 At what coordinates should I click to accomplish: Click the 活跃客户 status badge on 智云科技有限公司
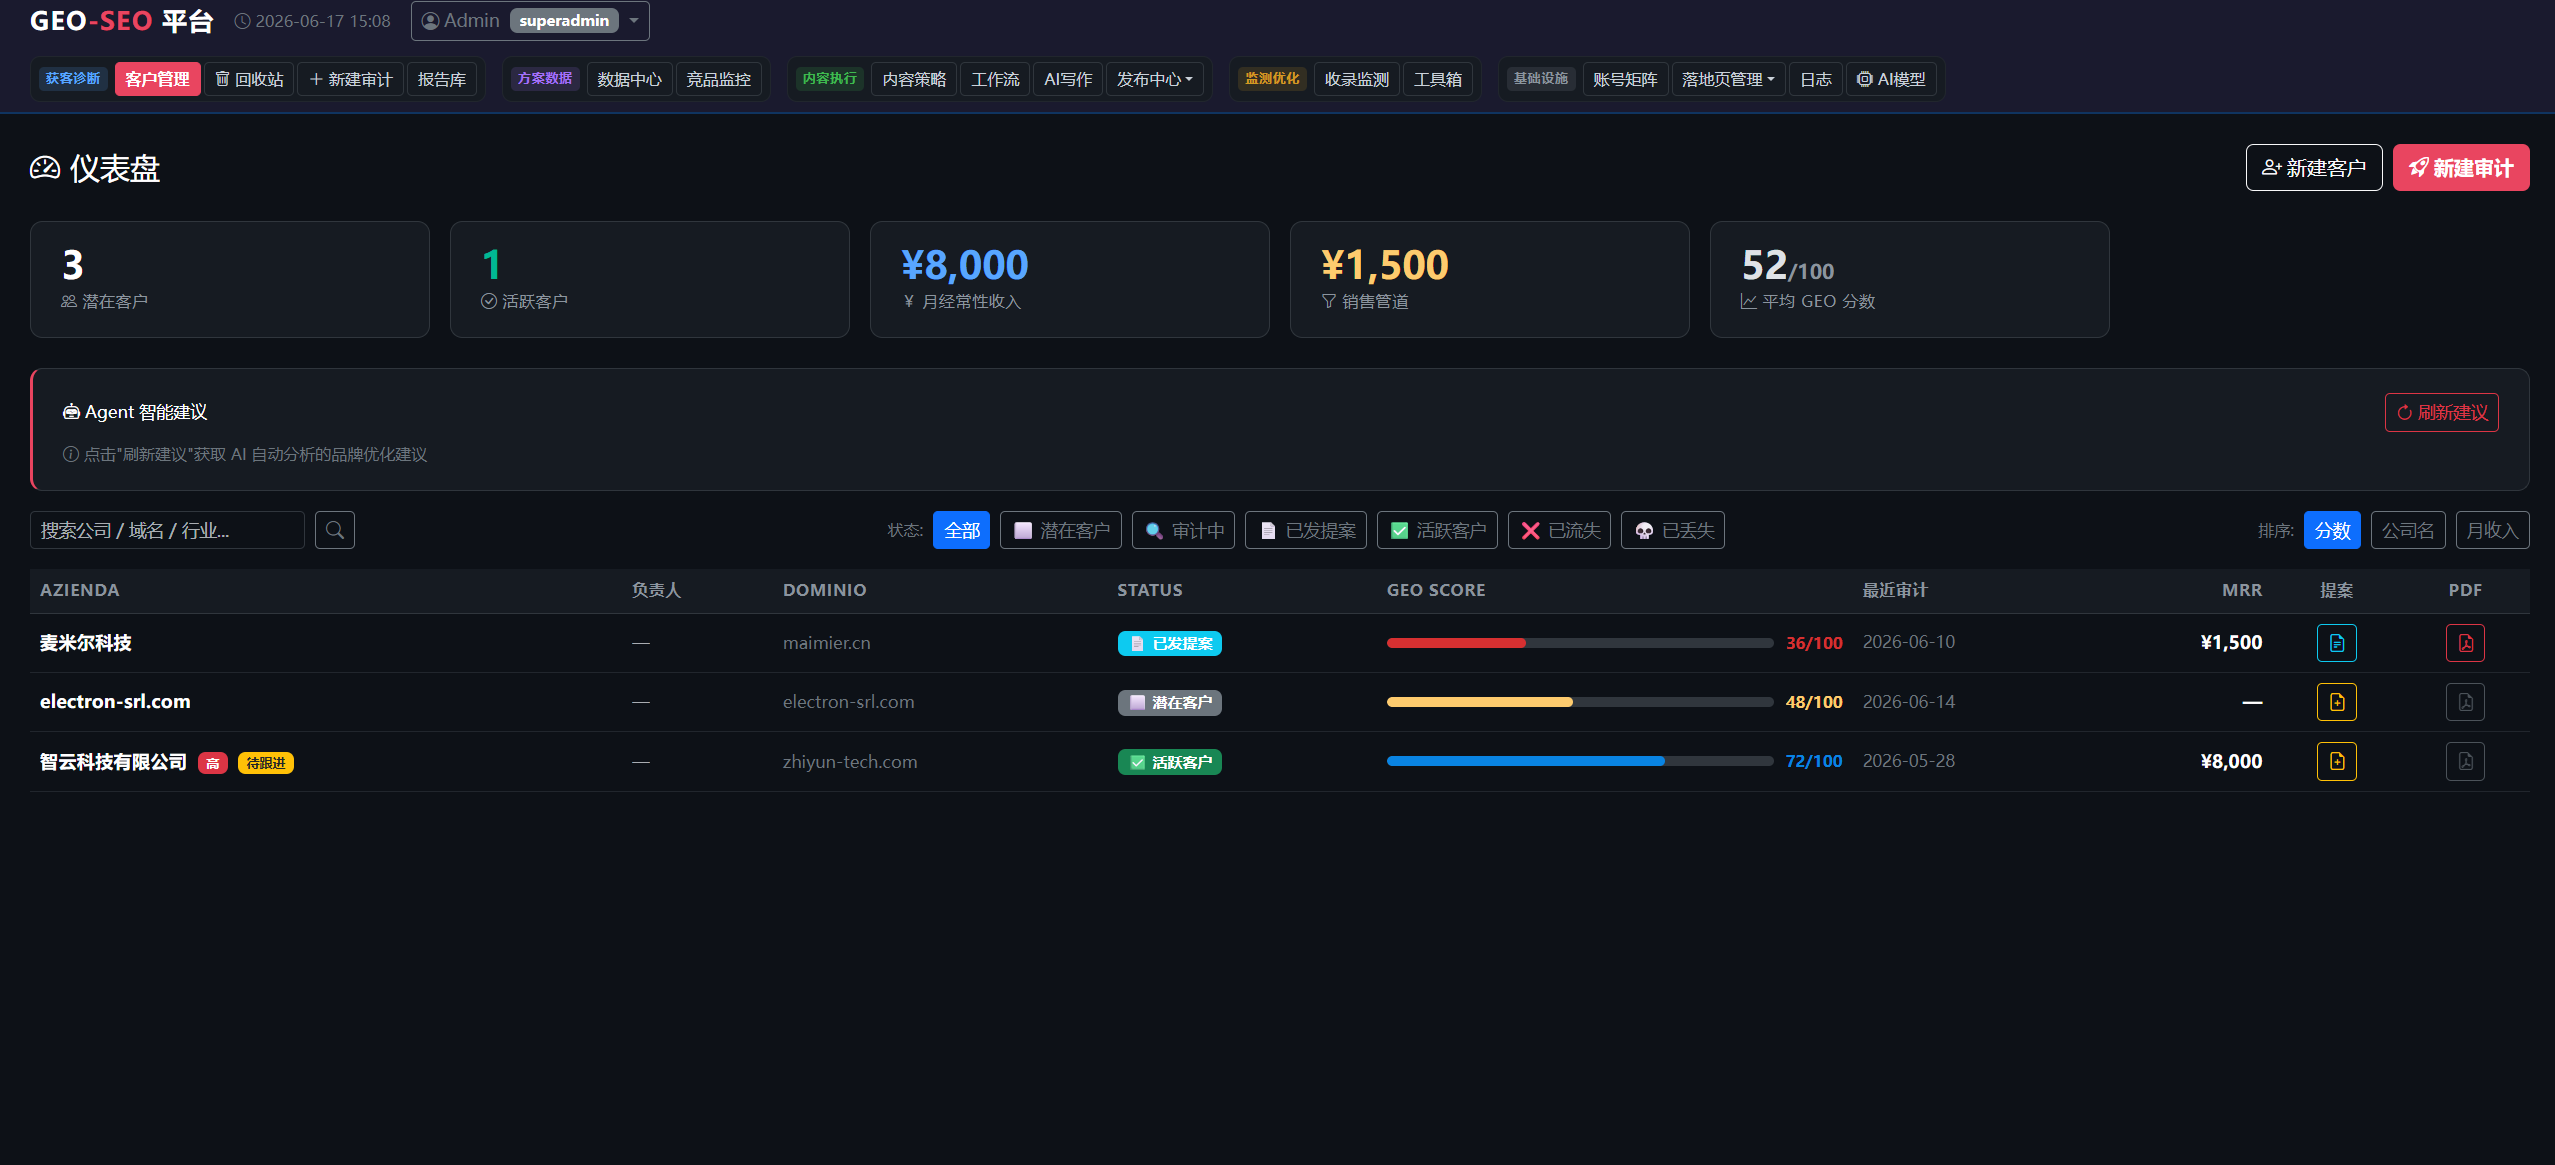pos(1169,762)
